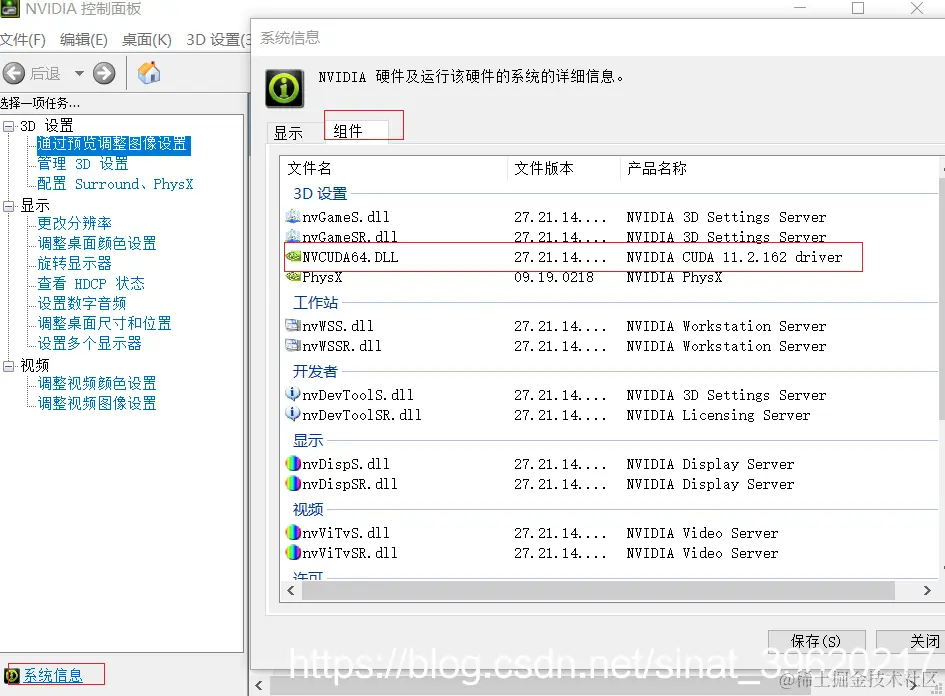Click the component list scroll left arrow
This screenshot has height=696, width=945.
click(x=291, y=591)
